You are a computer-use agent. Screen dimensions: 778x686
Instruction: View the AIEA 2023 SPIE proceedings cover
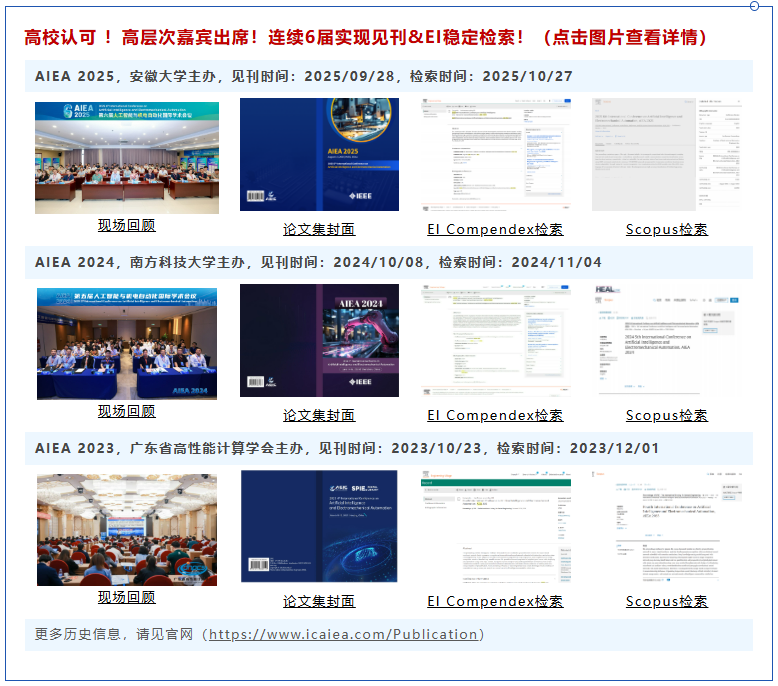(319, 526)
